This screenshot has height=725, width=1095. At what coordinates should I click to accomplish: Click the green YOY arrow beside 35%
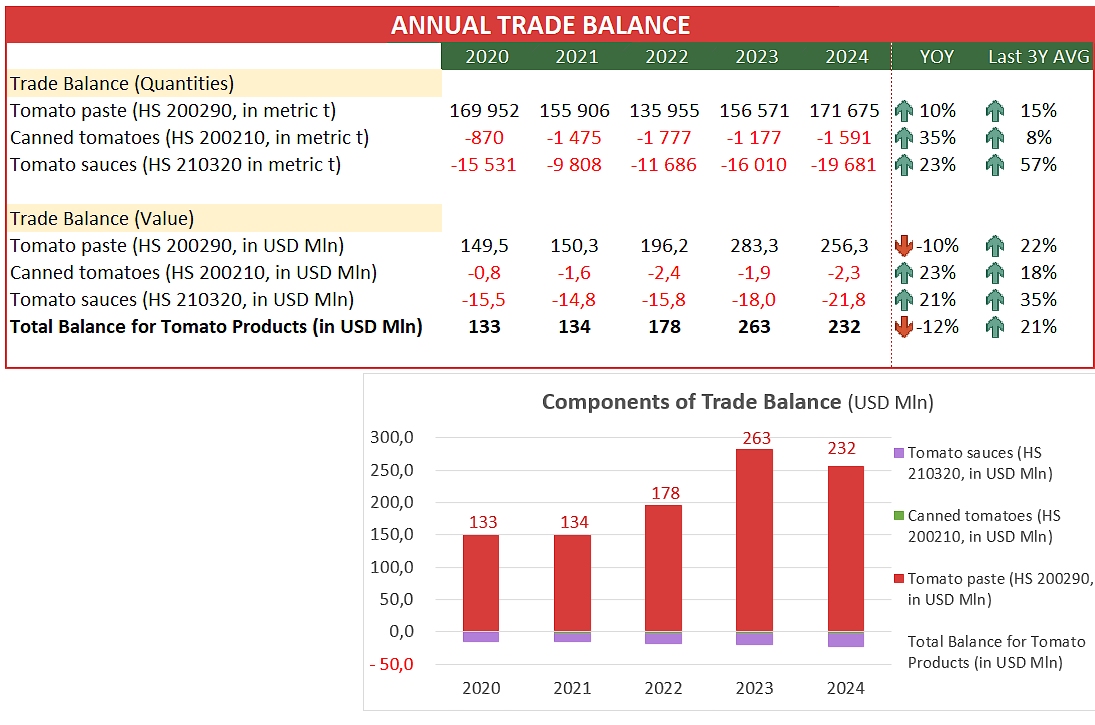[x=905, y=138]
